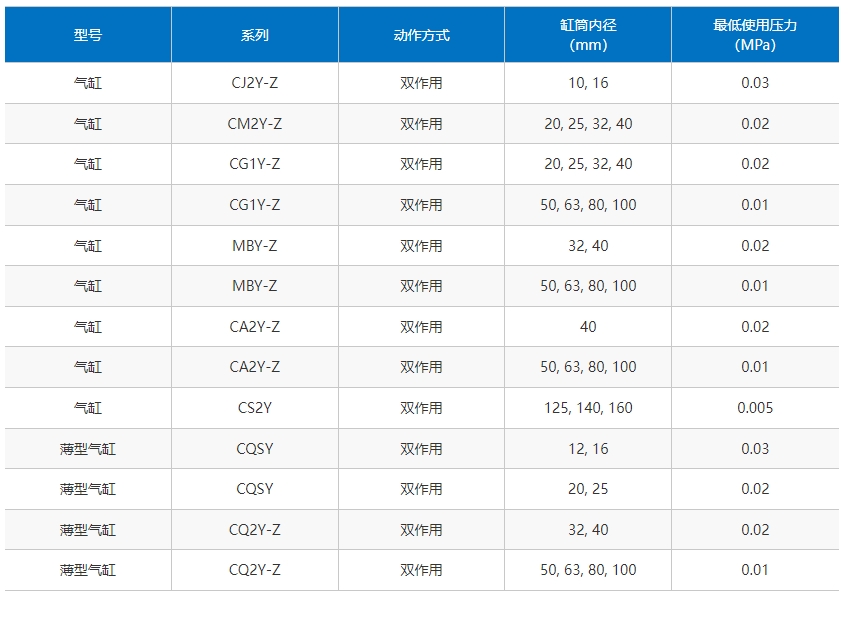The image size is (852, 622).
Task: Click the 缸筒内径 (mm) header cell
Action: pos(588,35)
